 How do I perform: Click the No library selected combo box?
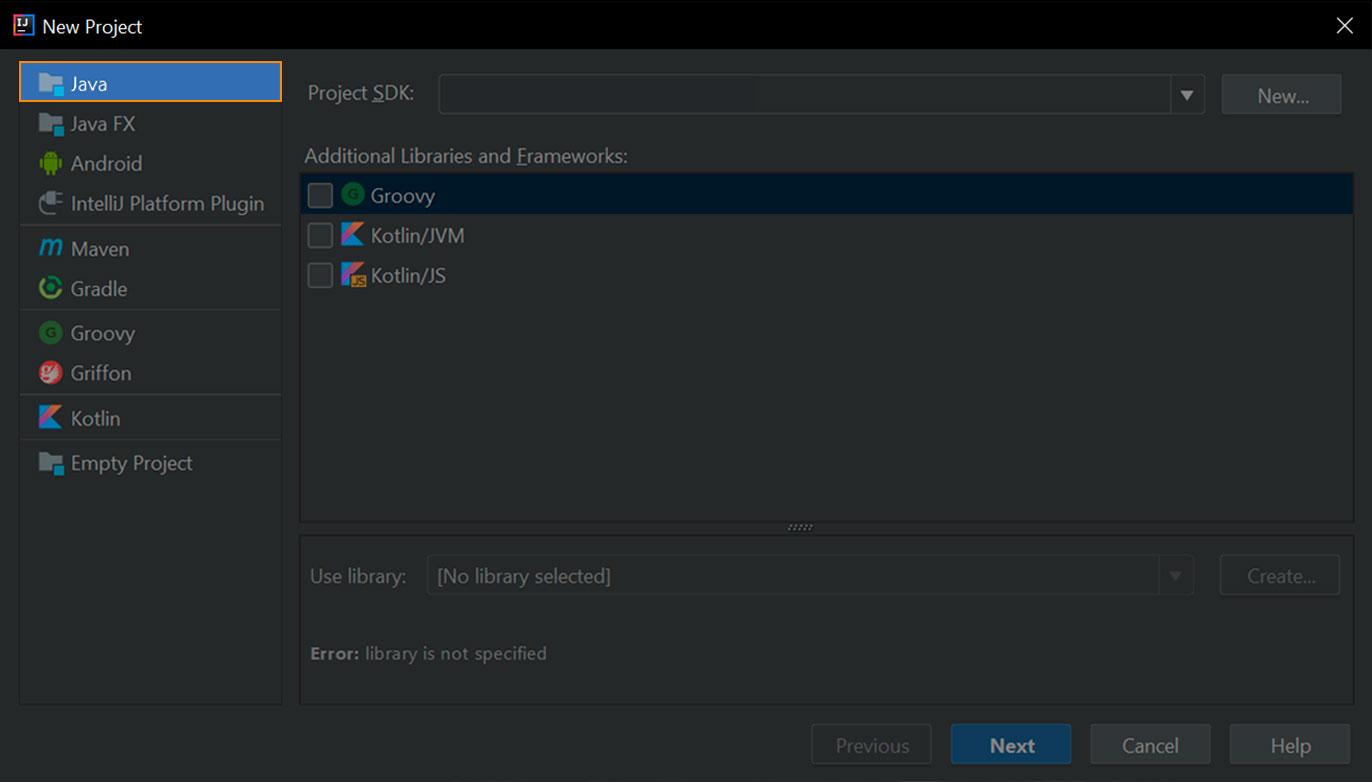point(792,576)
